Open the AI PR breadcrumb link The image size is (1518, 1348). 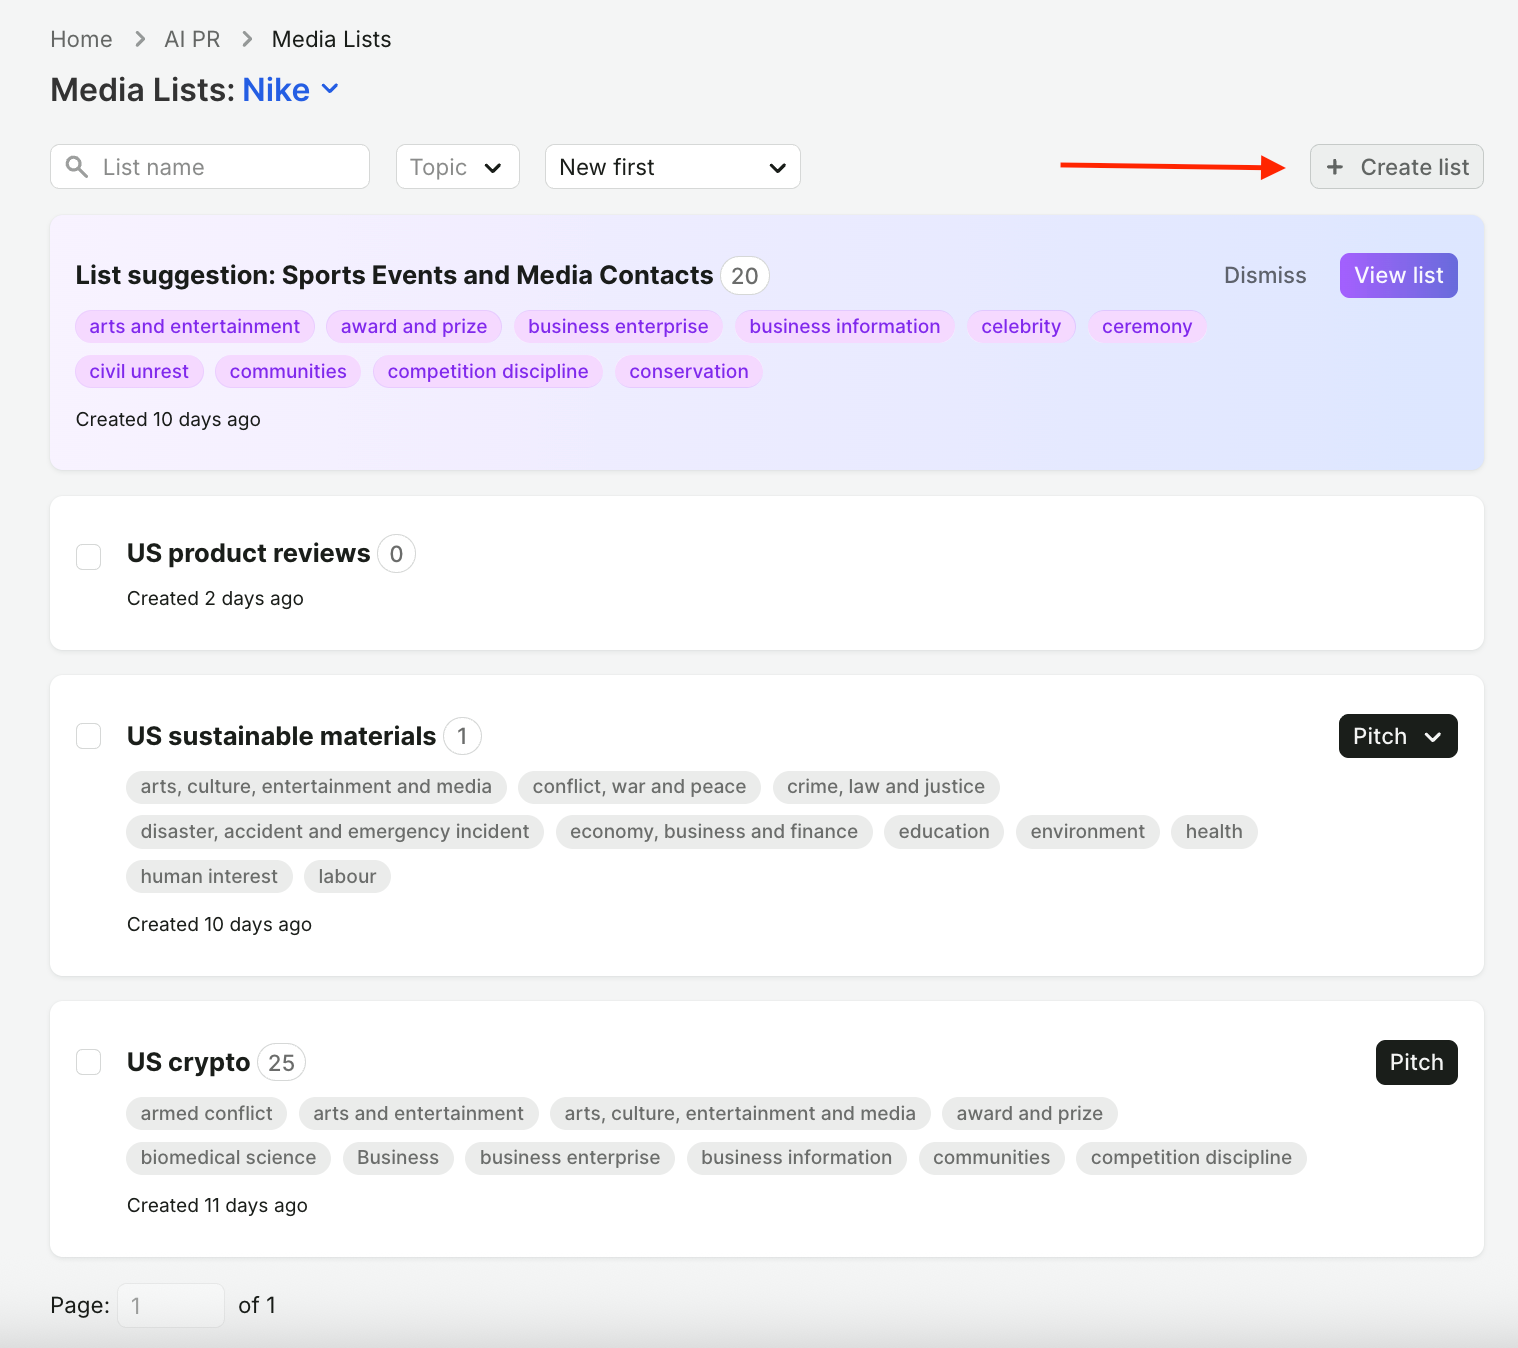click(192, 39)
